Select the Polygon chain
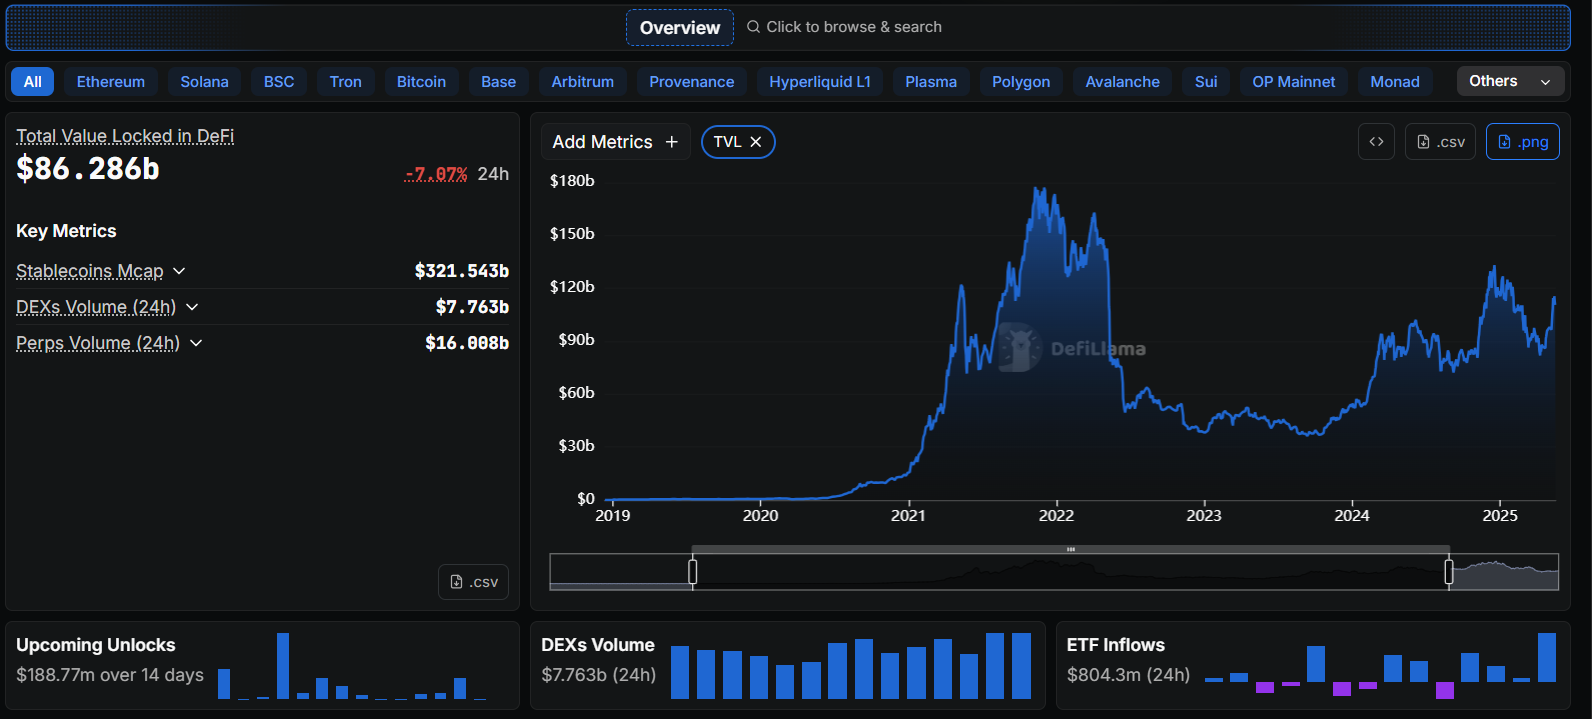This screenshot has height=719, width=1592. pos(1021,82)
